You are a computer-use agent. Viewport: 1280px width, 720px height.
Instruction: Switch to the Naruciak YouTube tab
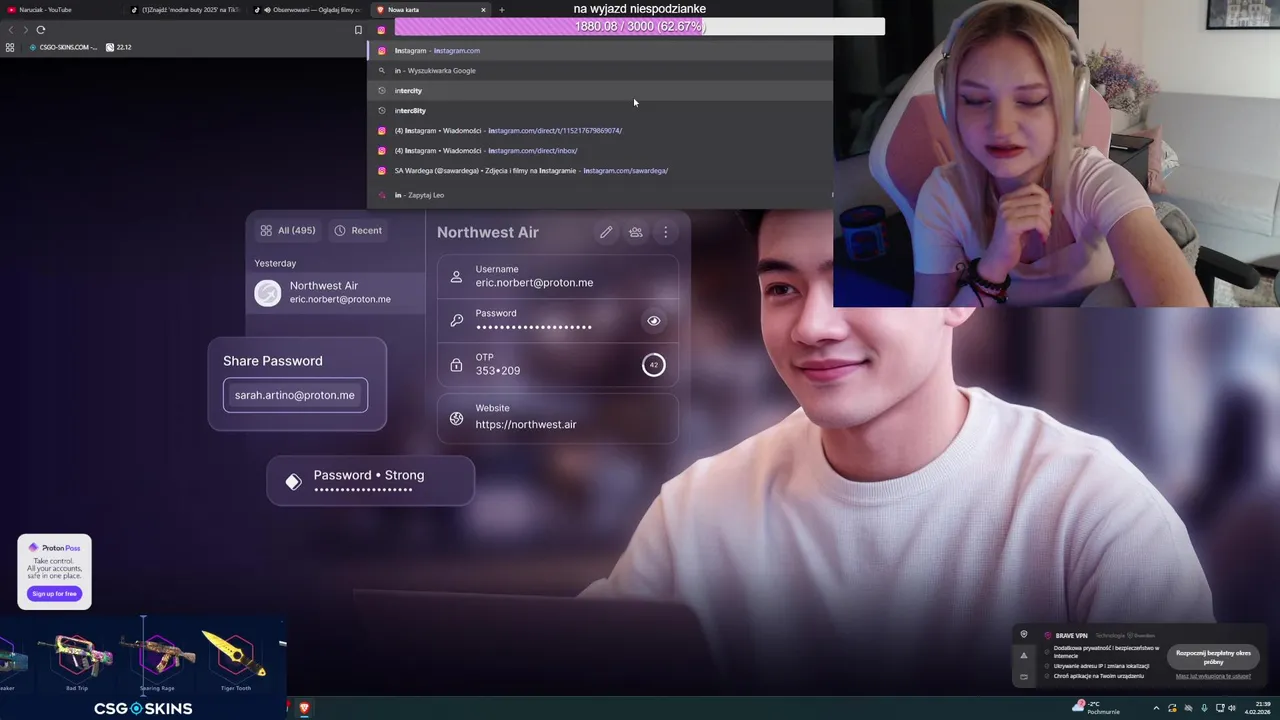tap(60, 10)
